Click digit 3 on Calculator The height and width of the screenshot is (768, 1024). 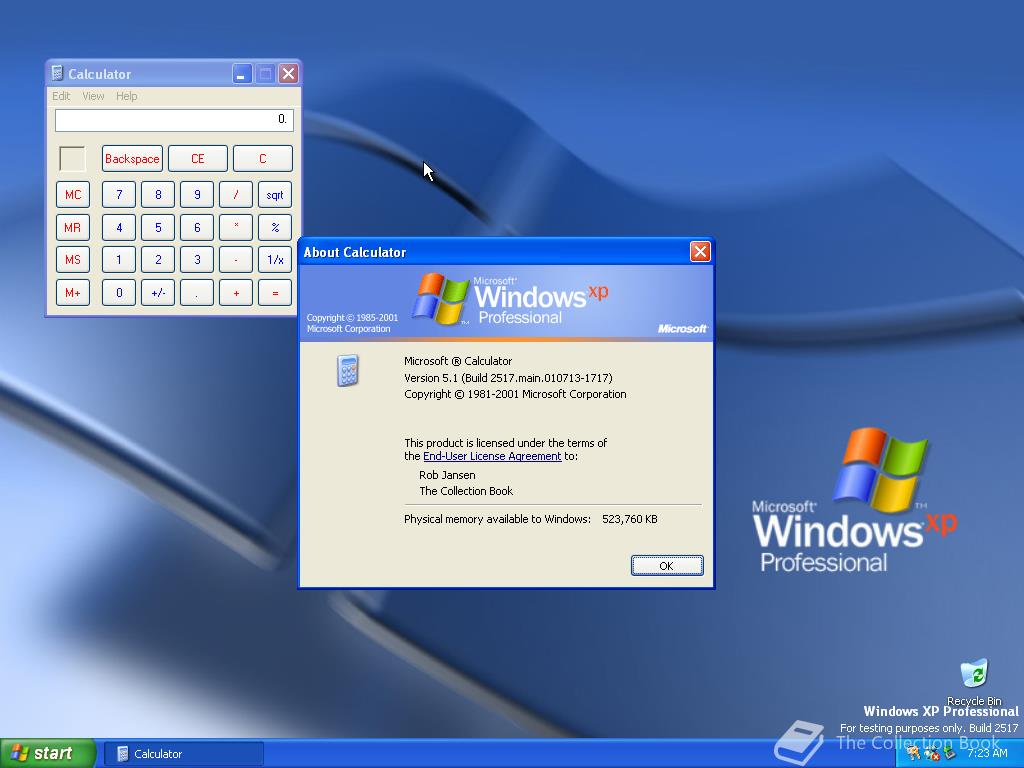[197, 260]
